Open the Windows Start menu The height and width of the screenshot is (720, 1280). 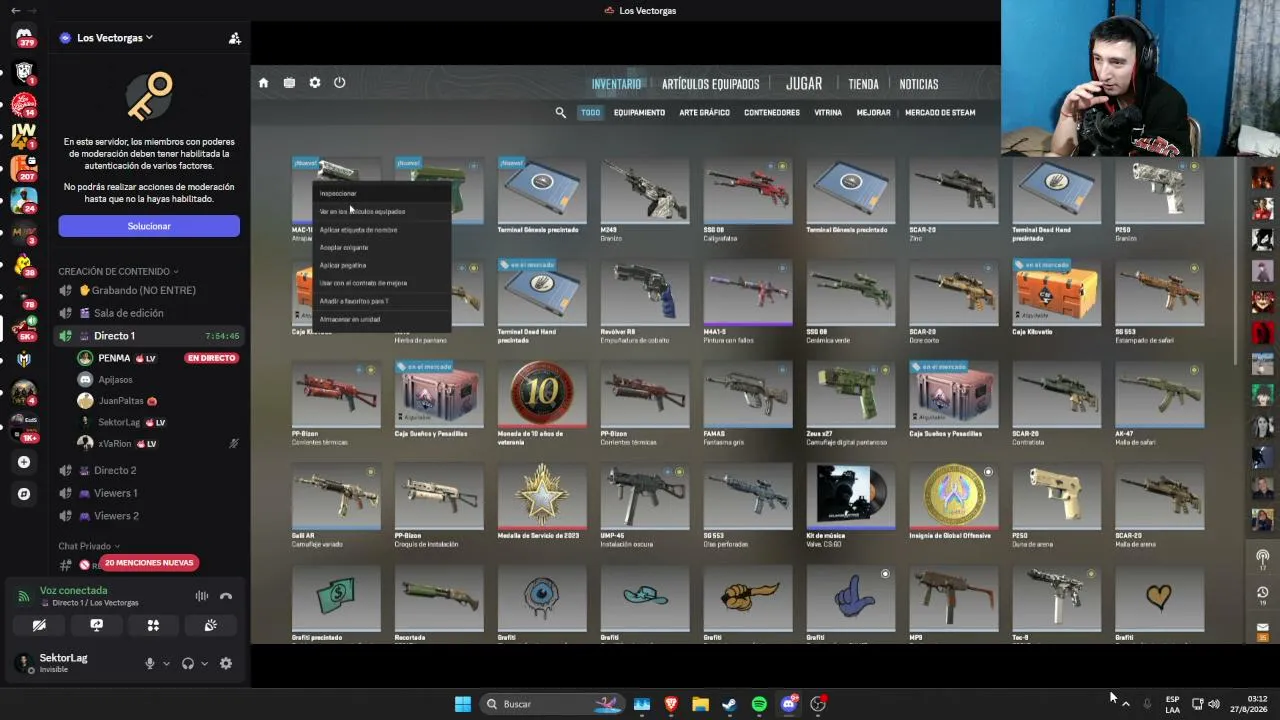(463, 704)
